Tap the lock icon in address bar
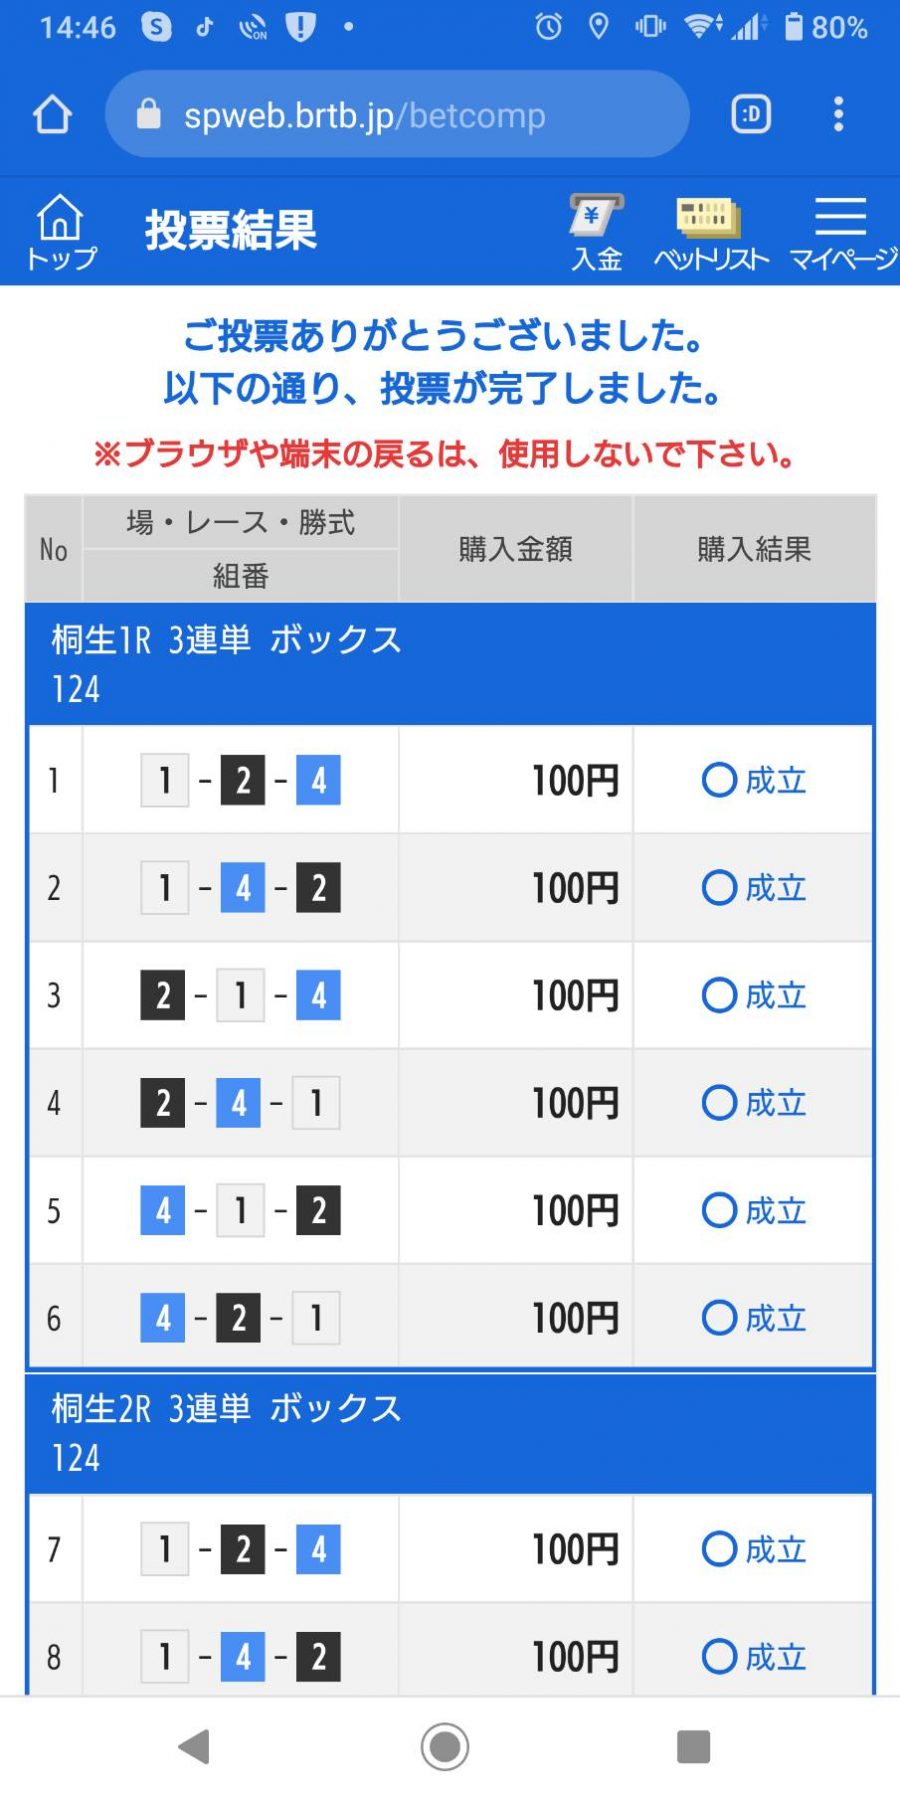 (149, 115)
